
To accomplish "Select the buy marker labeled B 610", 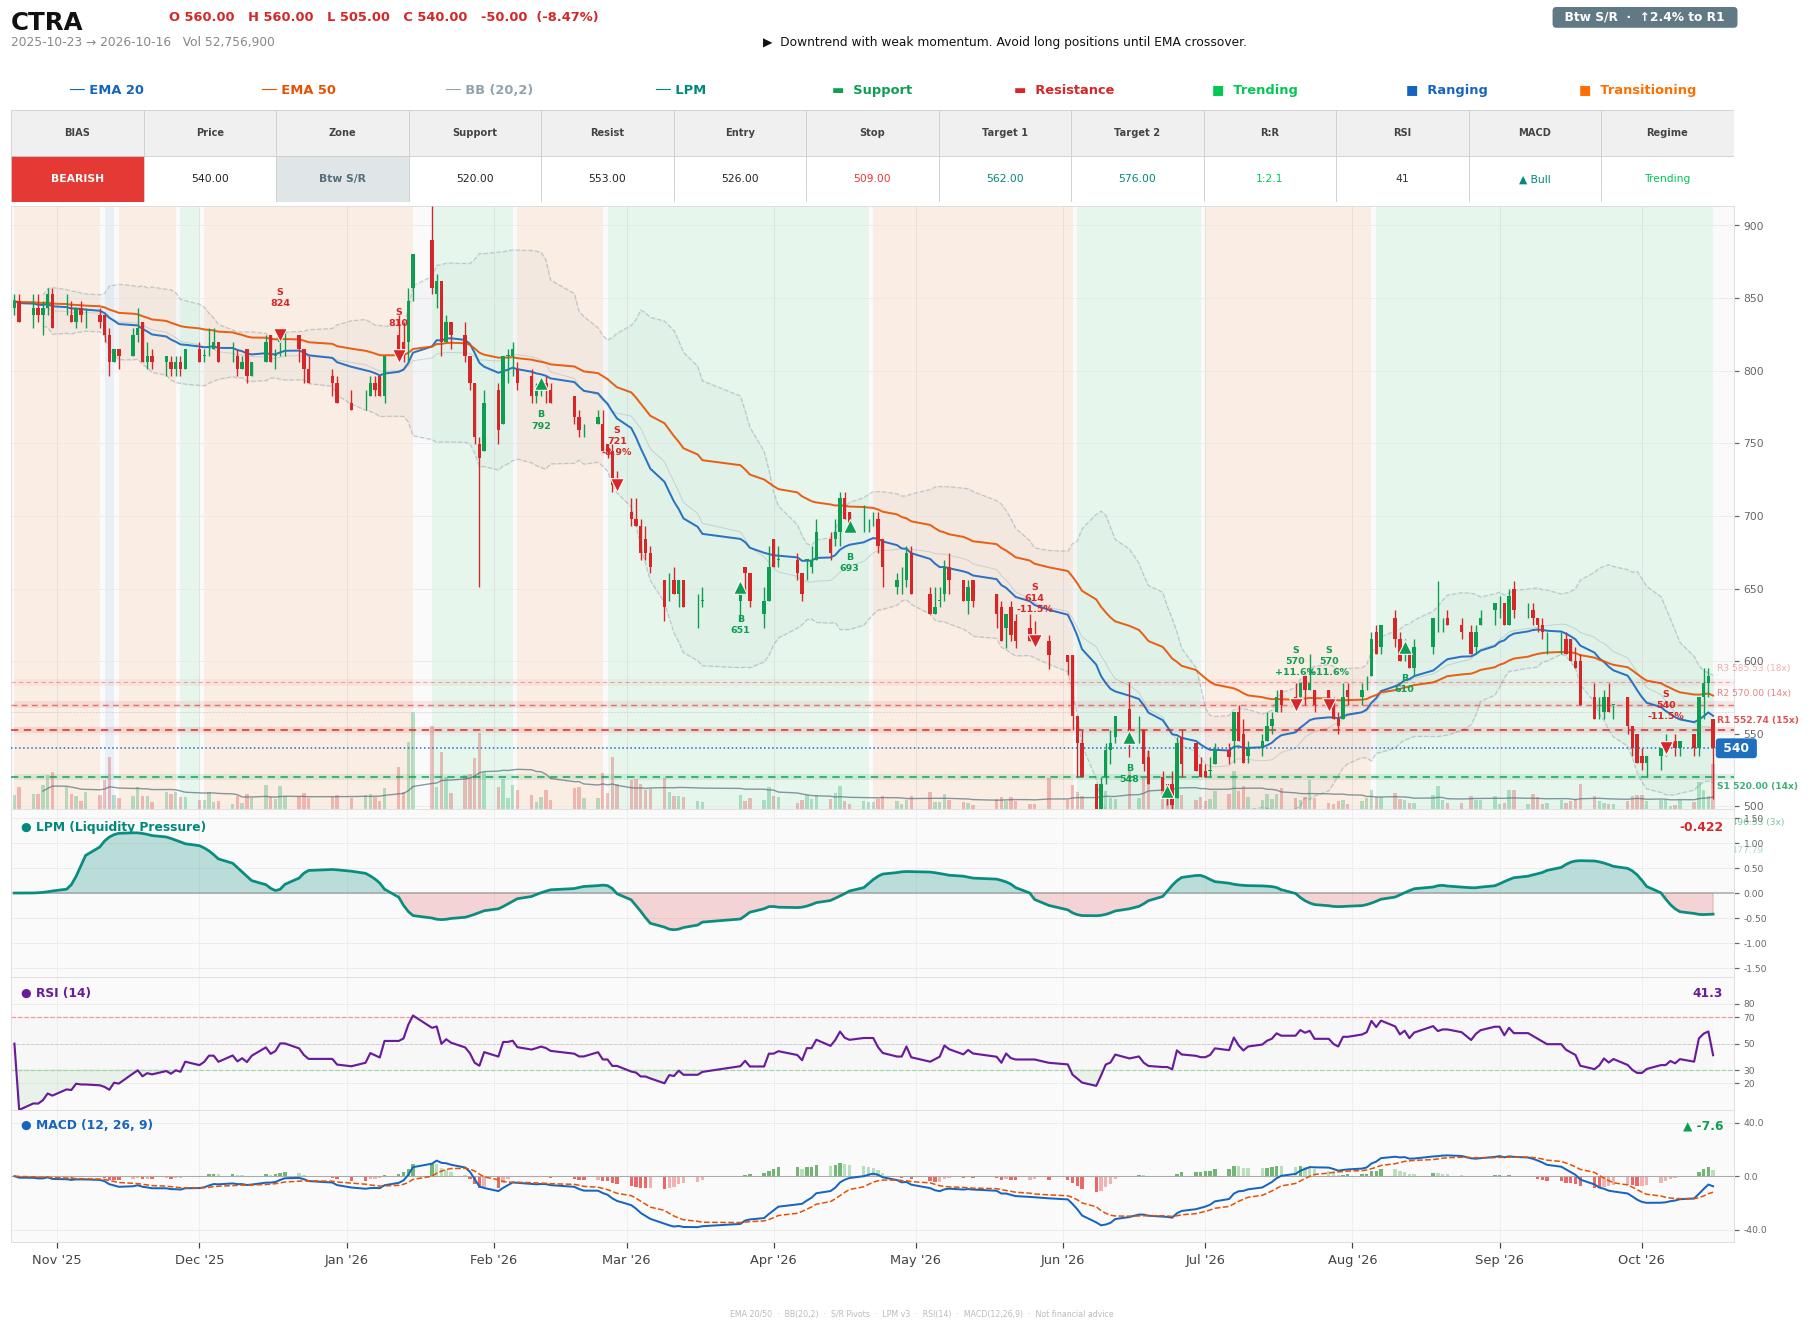I will [x=1405, y=648].
